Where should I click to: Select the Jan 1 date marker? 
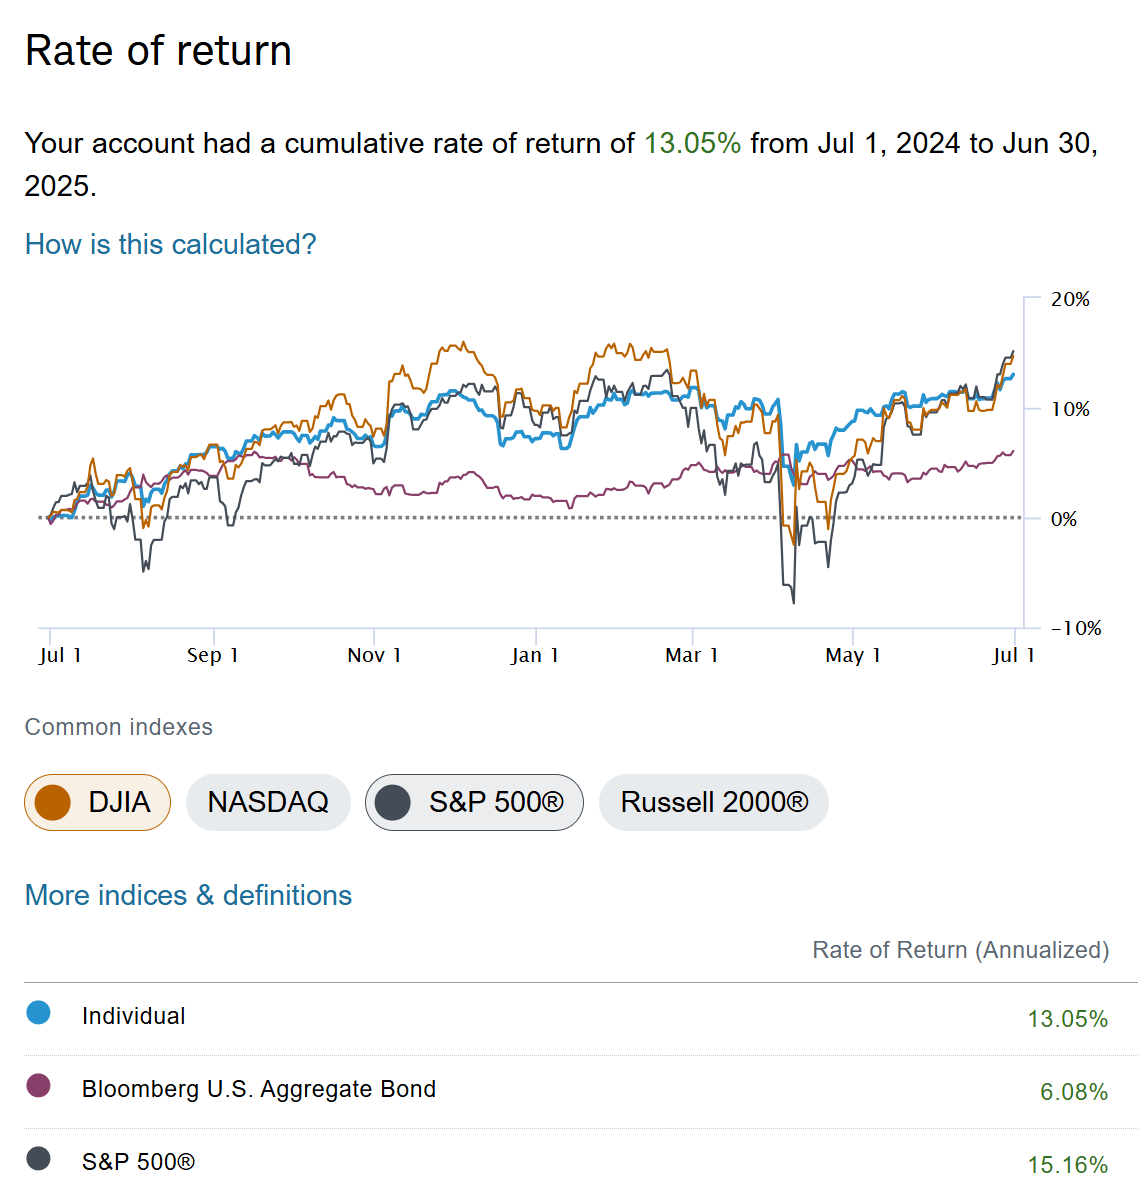534,655
